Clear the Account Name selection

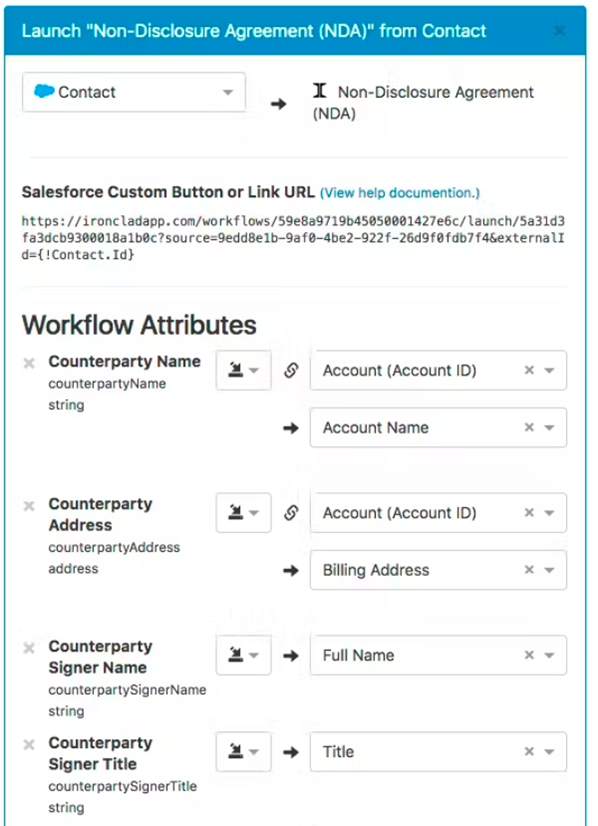(x=530, y=427)
